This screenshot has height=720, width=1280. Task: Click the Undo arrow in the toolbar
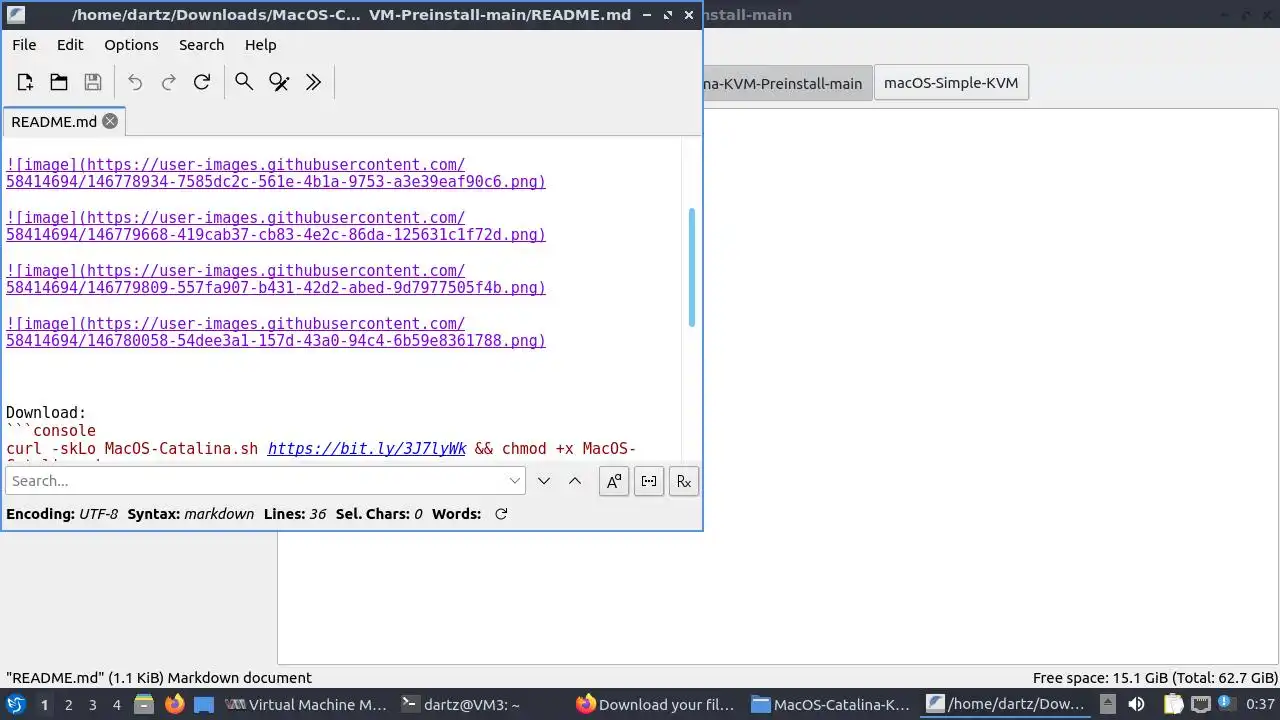click(x=135, y=82)
